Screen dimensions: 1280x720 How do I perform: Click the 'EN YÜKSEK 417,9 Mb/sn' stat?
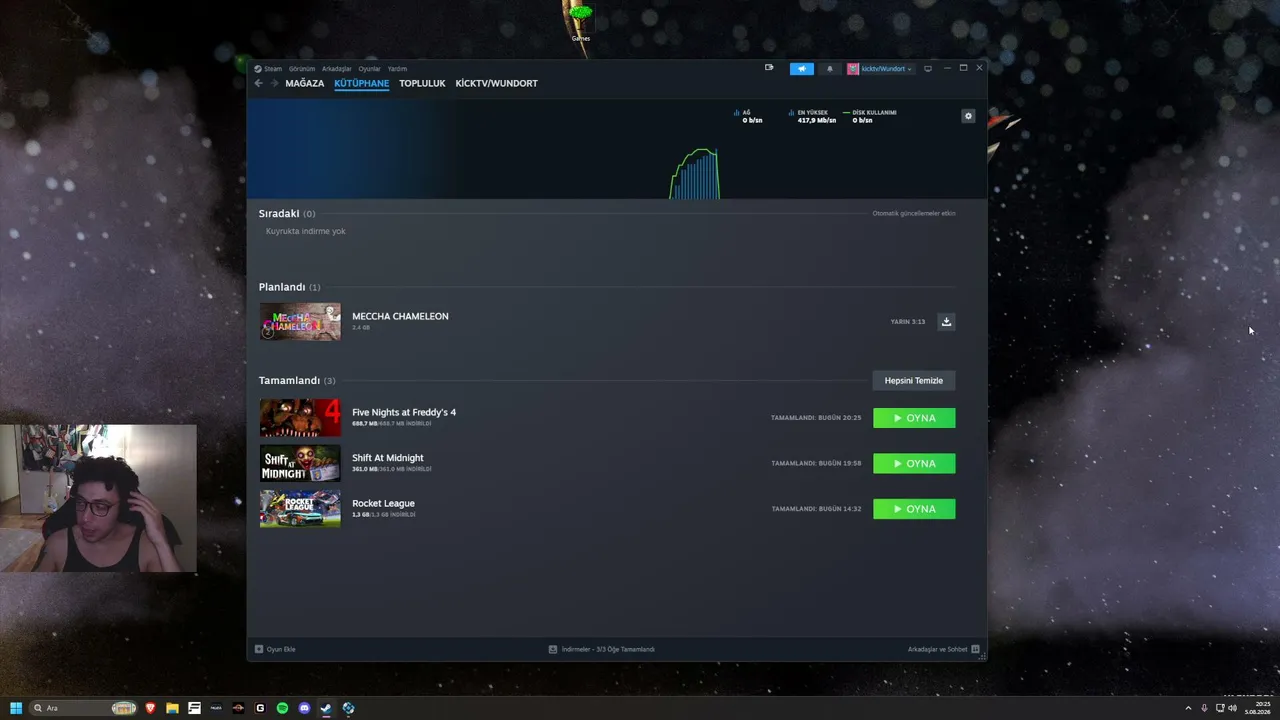point(813,116)
